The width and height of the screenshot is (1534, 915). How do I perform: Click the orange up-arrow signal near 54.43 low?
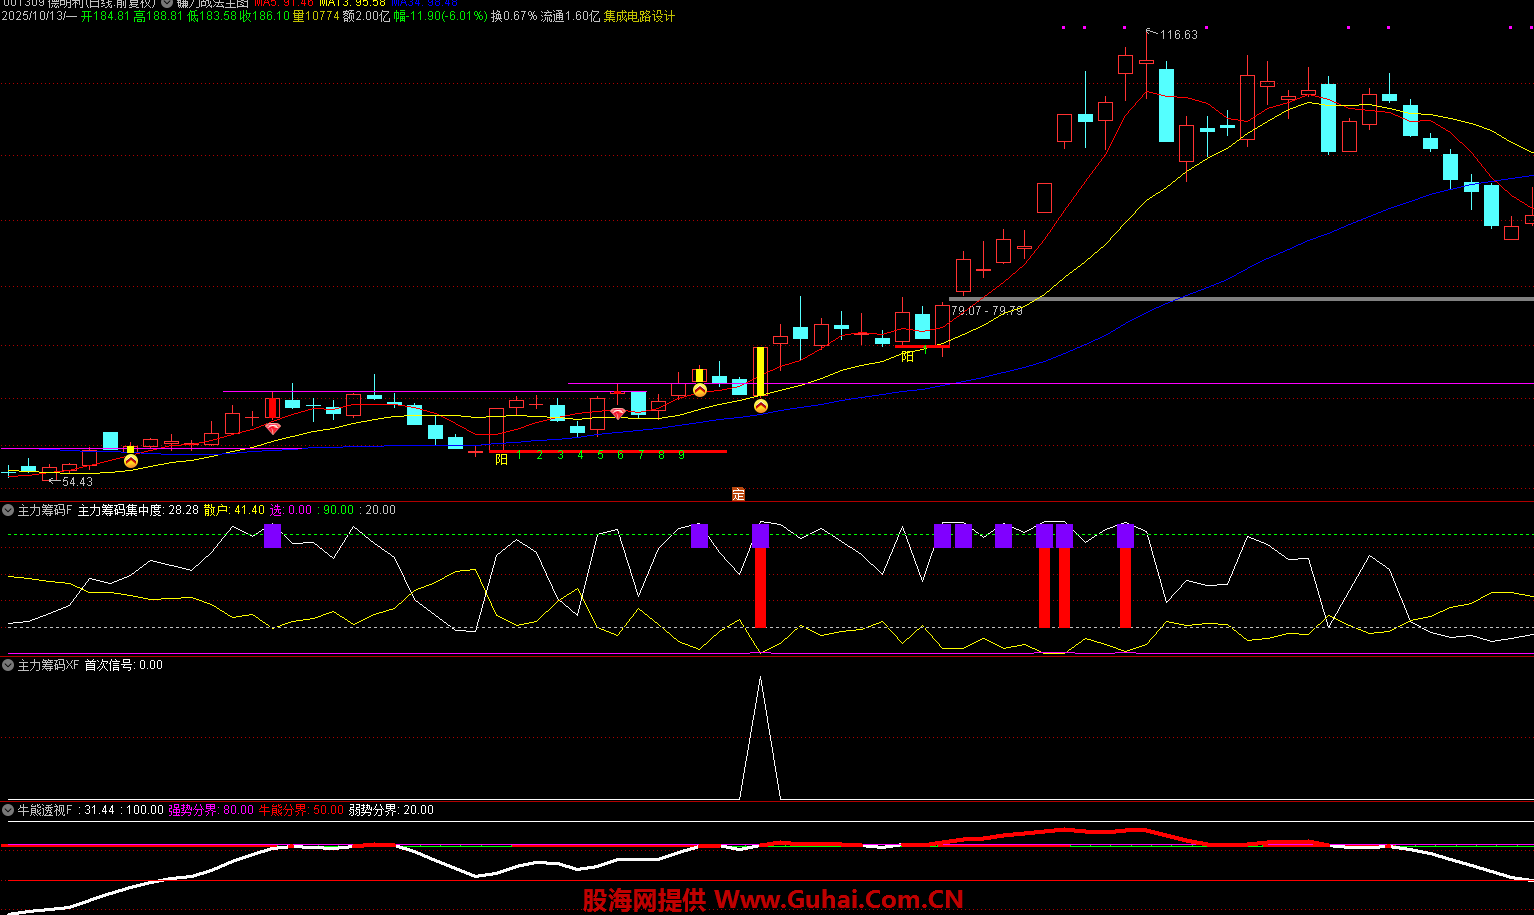click(x=130, y=461)
